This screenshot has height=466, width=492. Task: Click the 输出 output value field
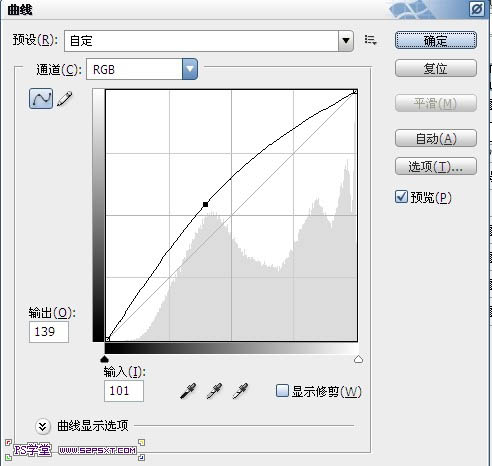(49, 332)
